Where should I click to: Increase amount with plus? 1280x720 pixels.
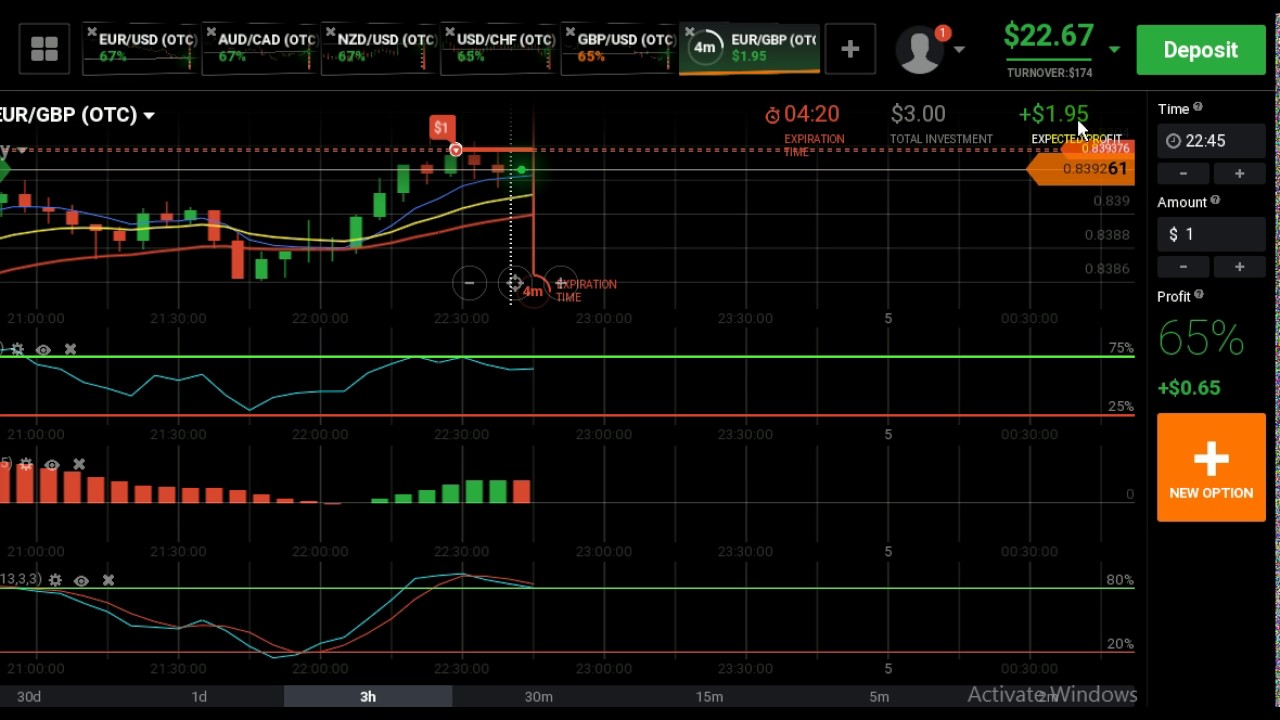pyautogui.click(x=1239, y=267)
